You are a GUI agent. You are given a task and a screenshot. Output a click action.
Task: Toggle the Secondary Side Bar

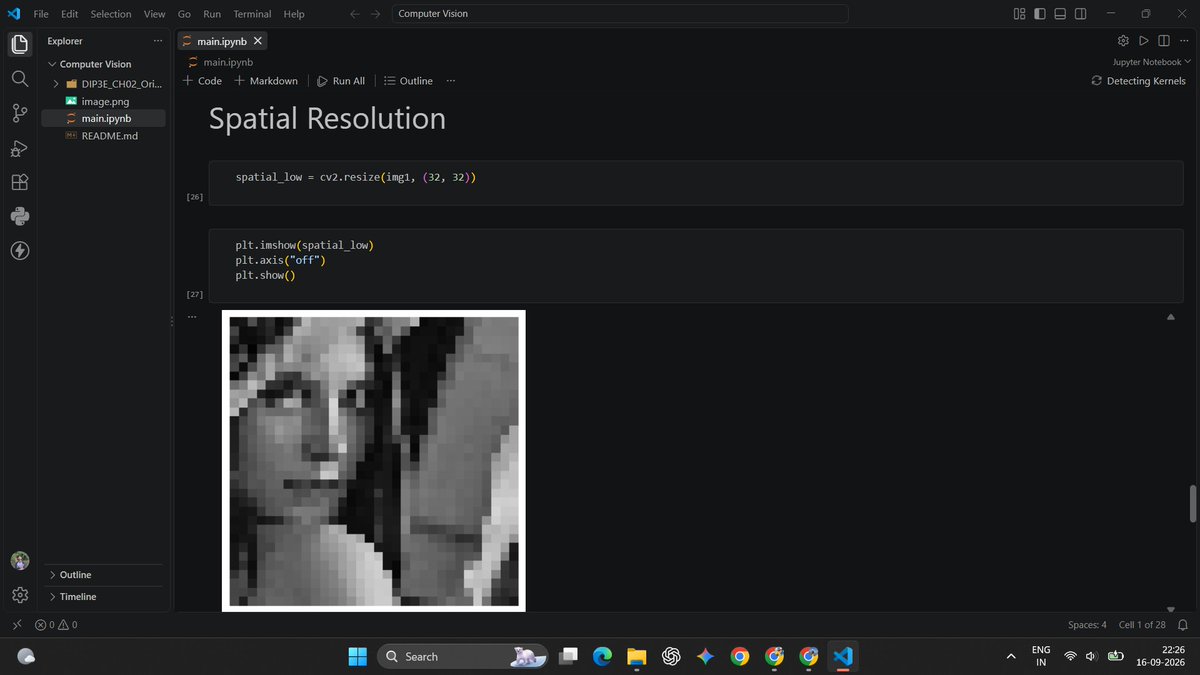coord(1081,14)
